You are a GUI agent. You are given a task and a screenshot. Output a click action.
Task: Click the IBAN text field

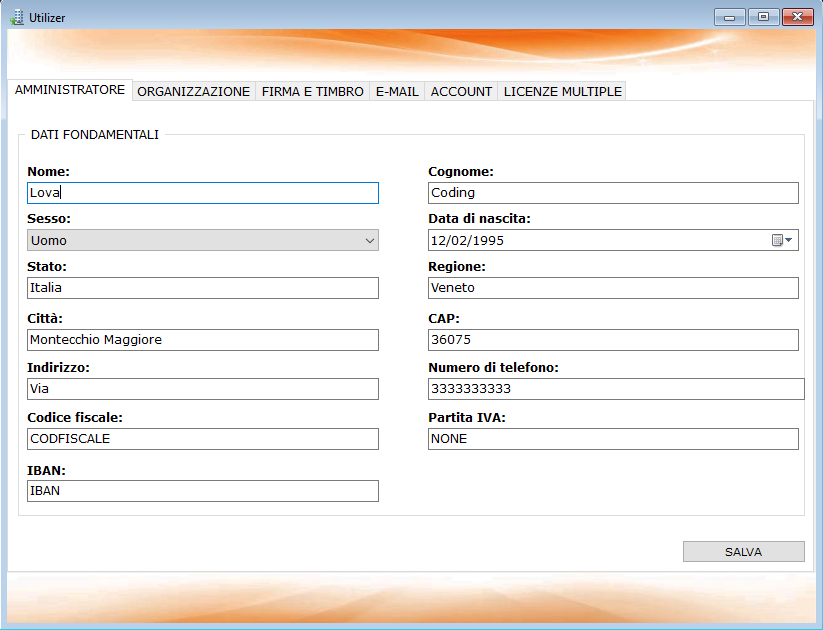coord(200,490)
